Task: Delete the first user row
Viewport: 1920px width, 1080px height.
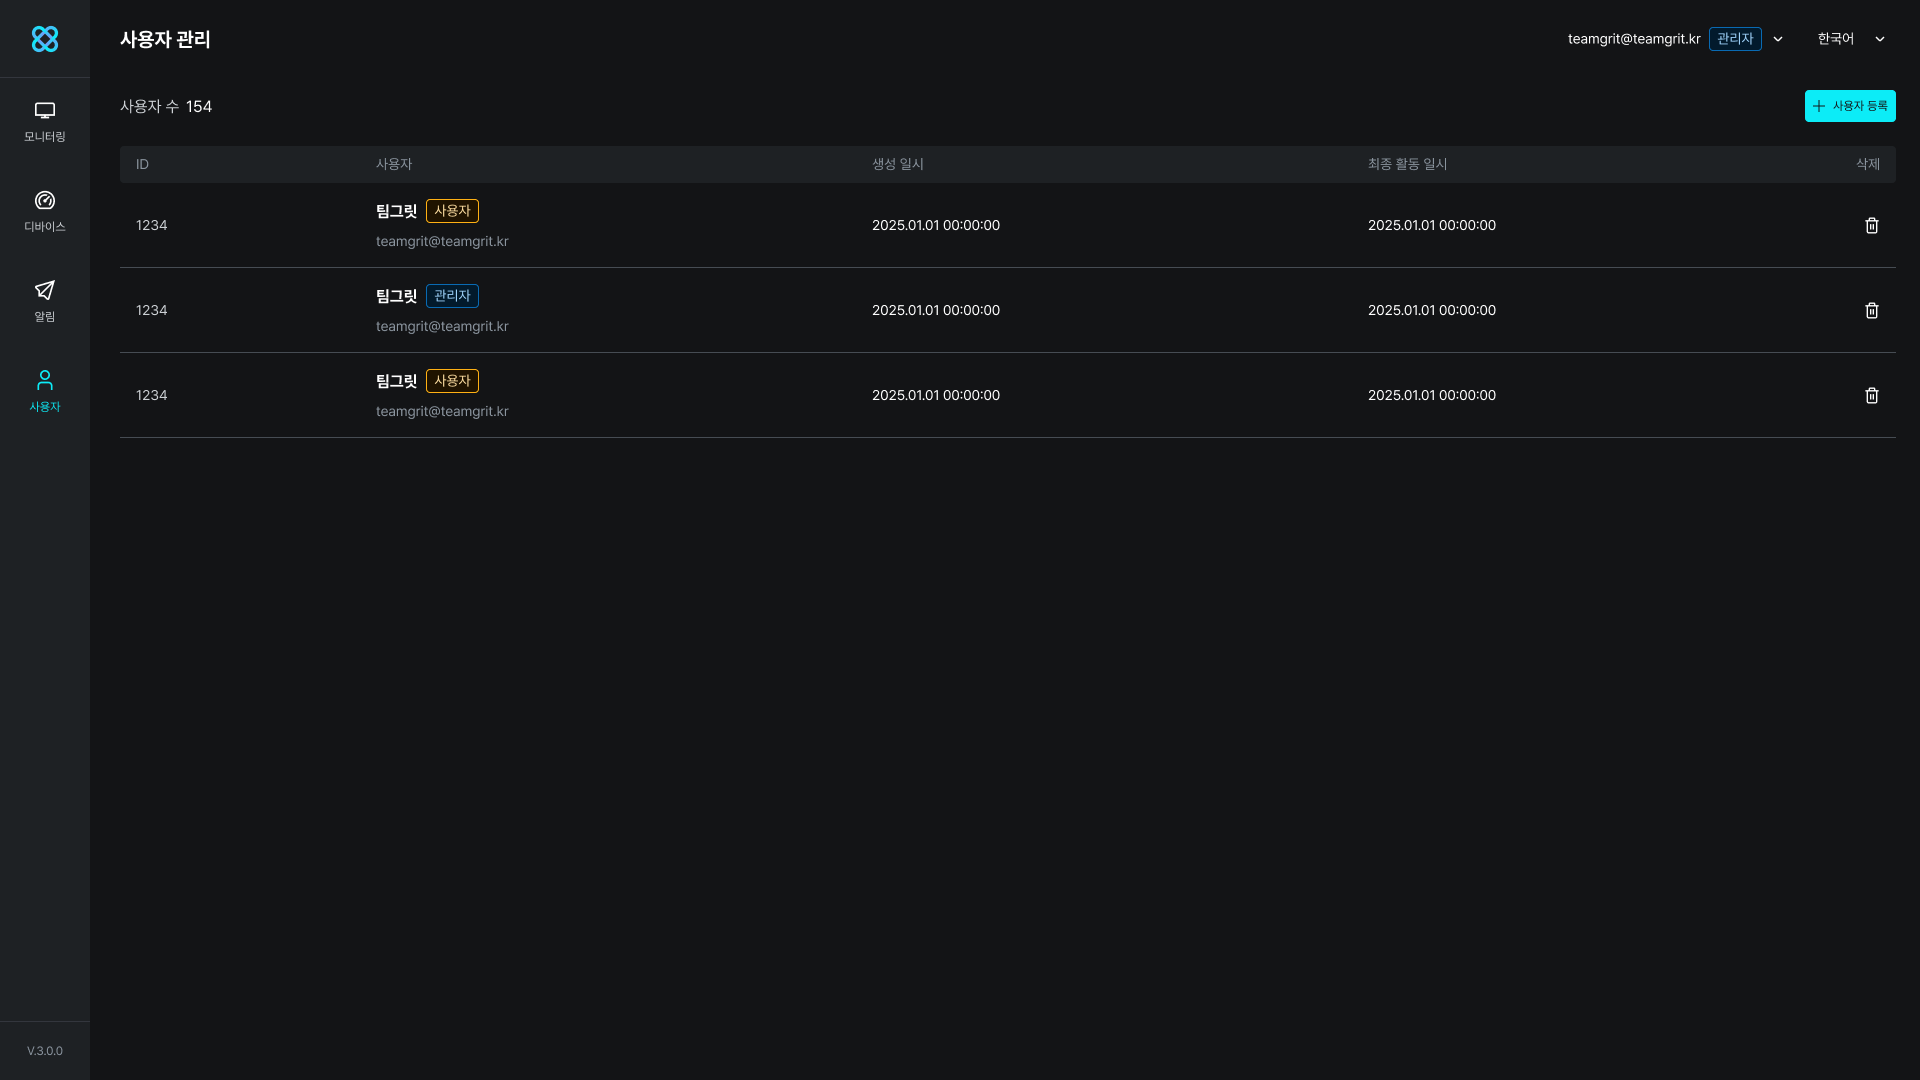Action: click(1871, 226)
